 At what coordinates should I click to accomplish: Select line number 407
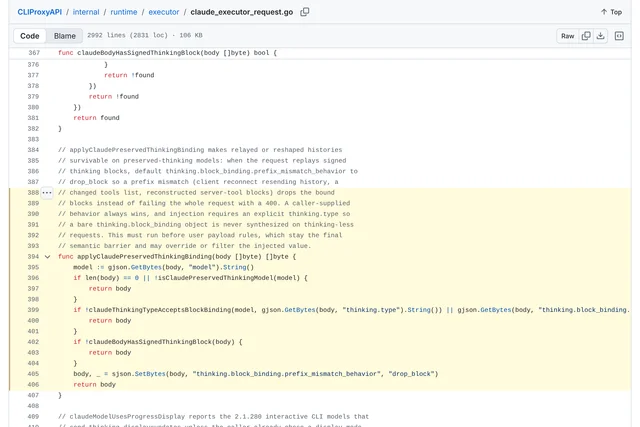[33, 395]
